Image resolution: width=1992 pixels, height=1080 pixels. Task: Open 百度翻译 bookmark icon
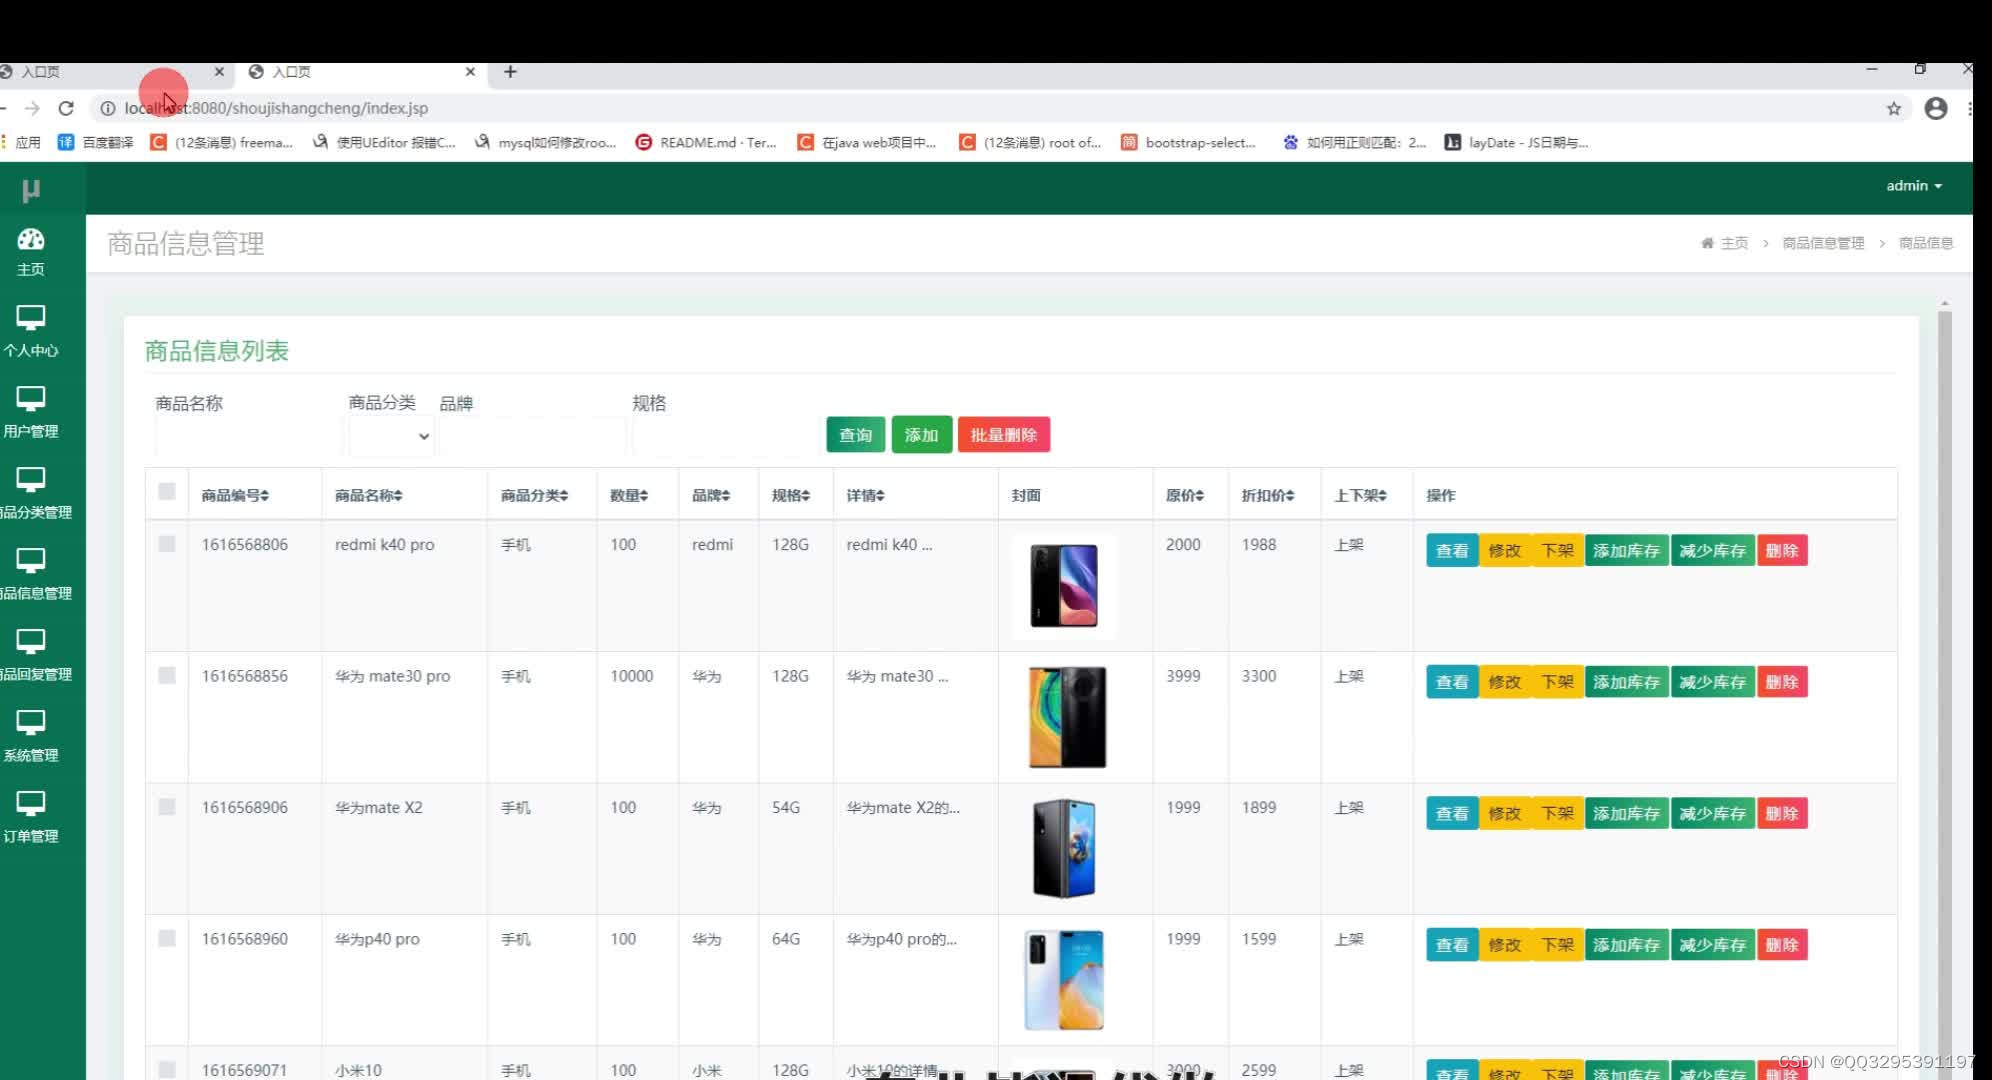tap(66, 143)
